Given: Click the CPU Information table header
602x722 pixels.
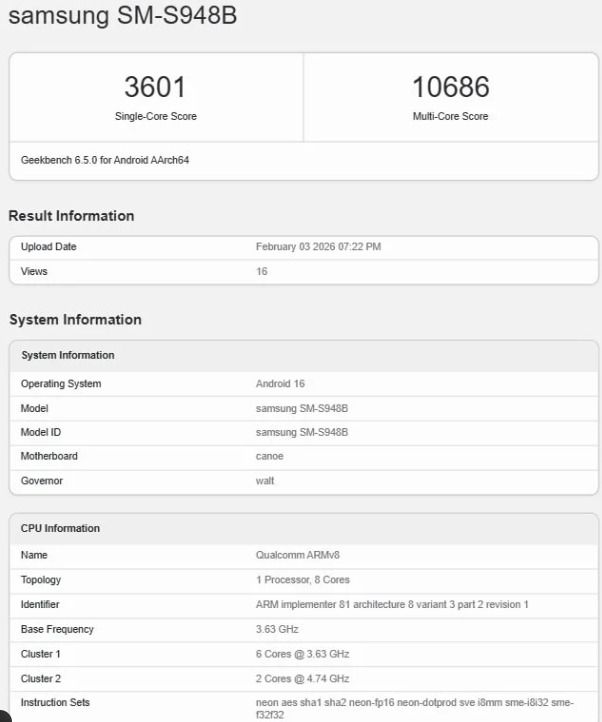Looking at the screenshot, I should (61, 528).
